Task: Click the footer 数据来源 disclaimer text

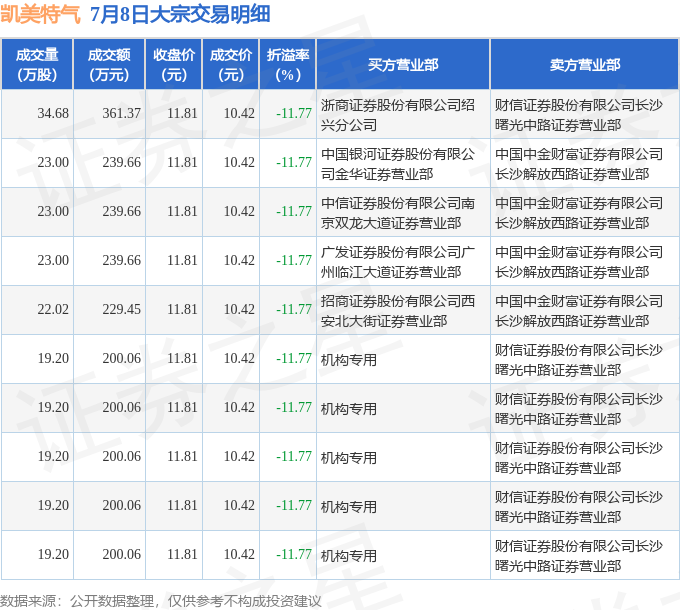Action: [x=161, y=601]
